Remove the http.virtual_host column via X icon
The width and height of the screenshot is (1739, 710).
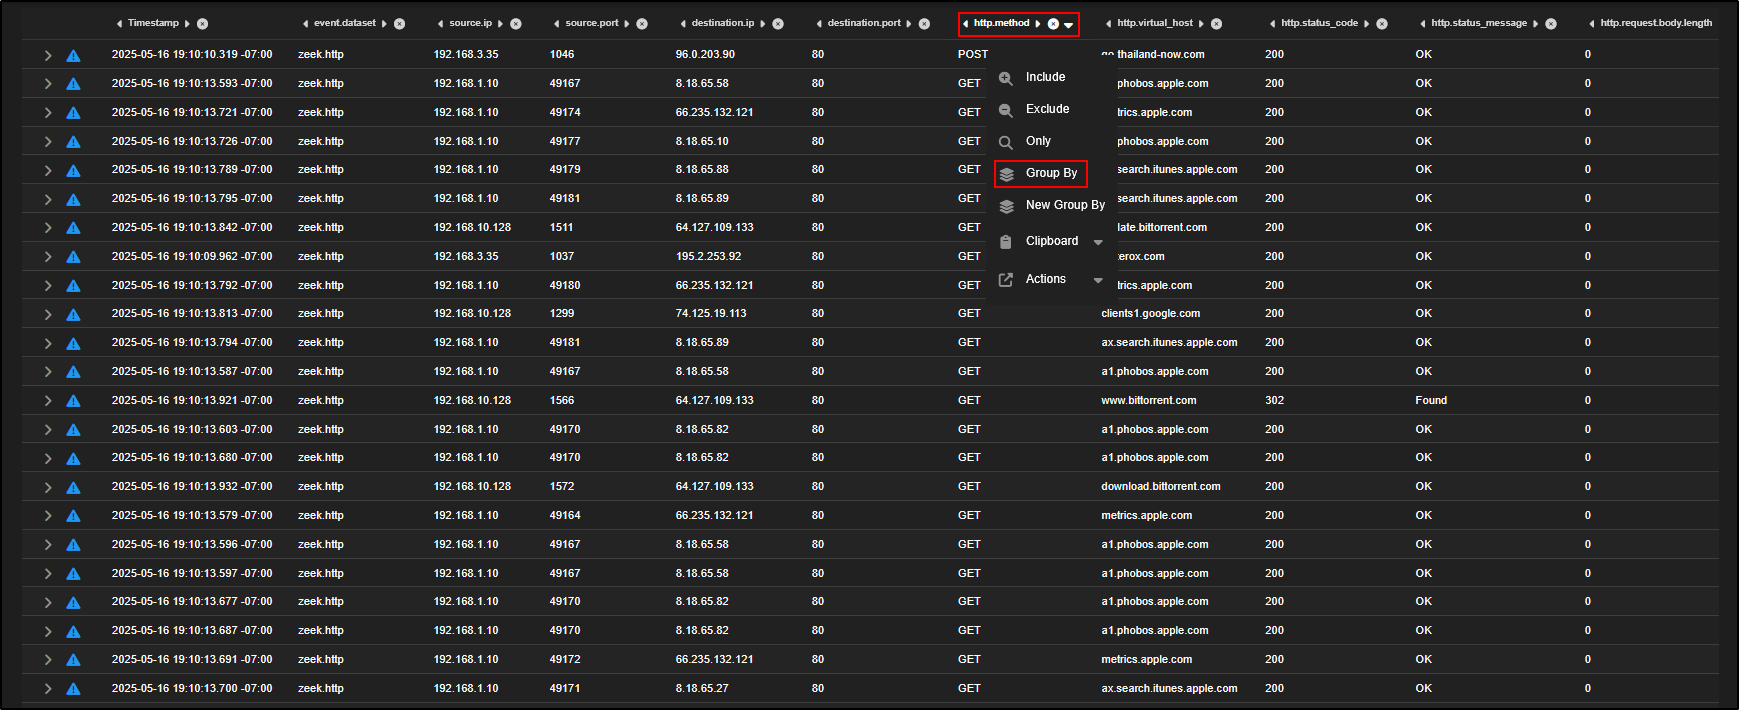point(1217,23)
